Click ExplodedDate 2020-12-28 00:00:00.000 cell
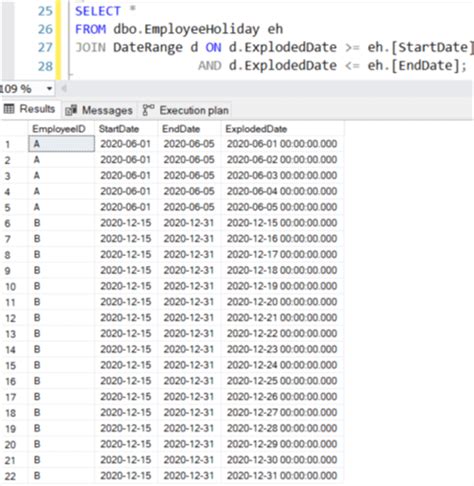 [x=283, y=428]
